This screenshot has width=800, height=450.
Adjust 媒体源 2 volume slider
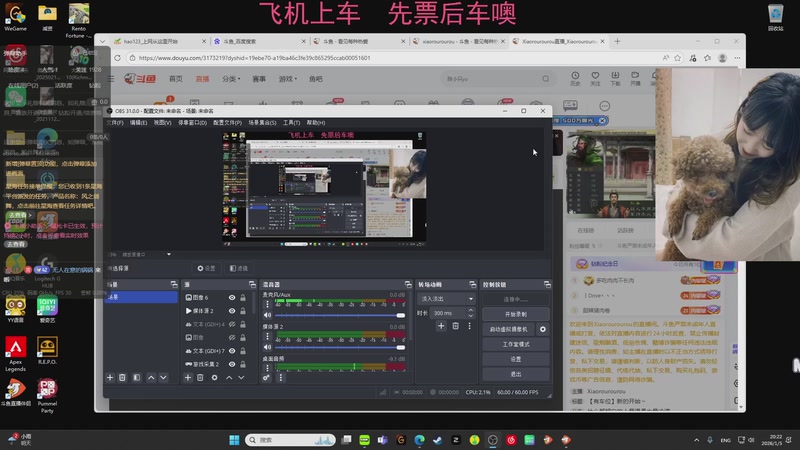(340, 347)
